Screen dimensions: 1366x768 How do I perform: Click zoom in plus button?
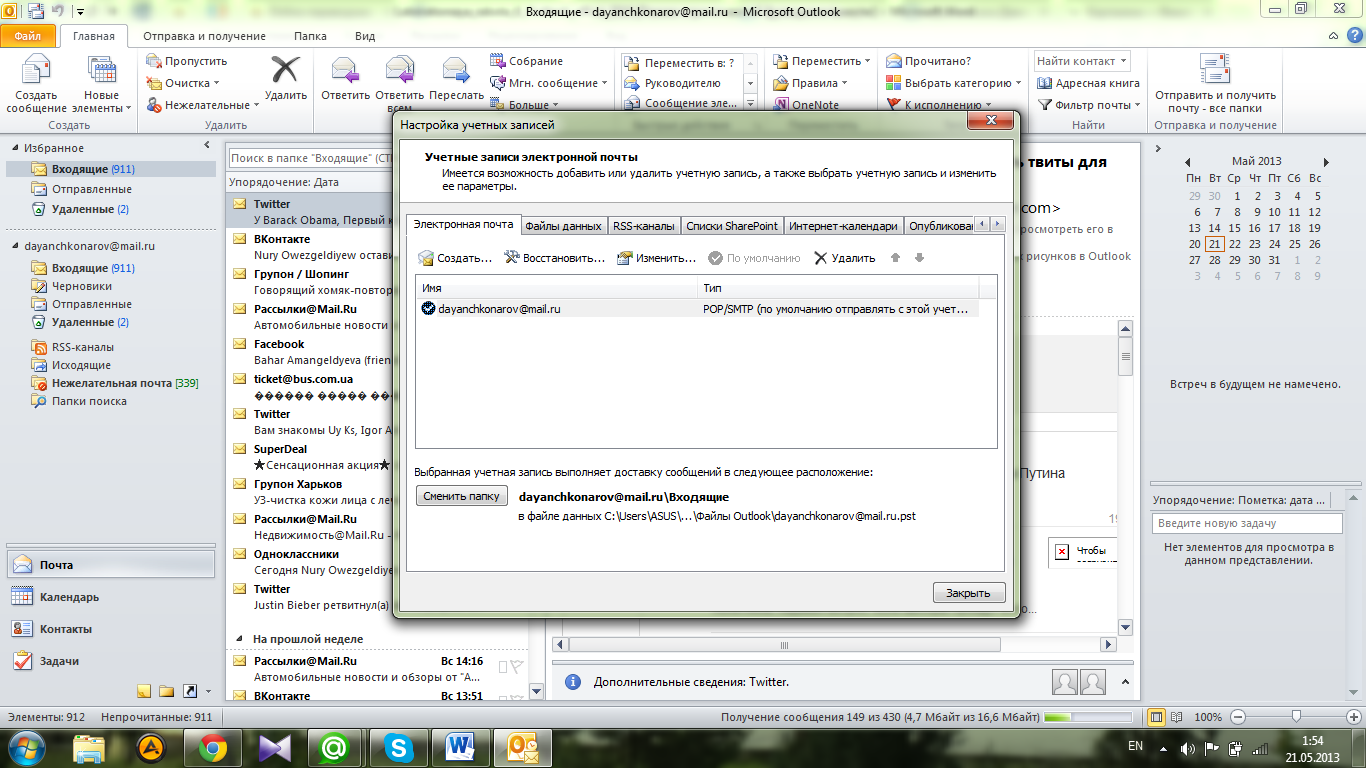click(1352, 717)
